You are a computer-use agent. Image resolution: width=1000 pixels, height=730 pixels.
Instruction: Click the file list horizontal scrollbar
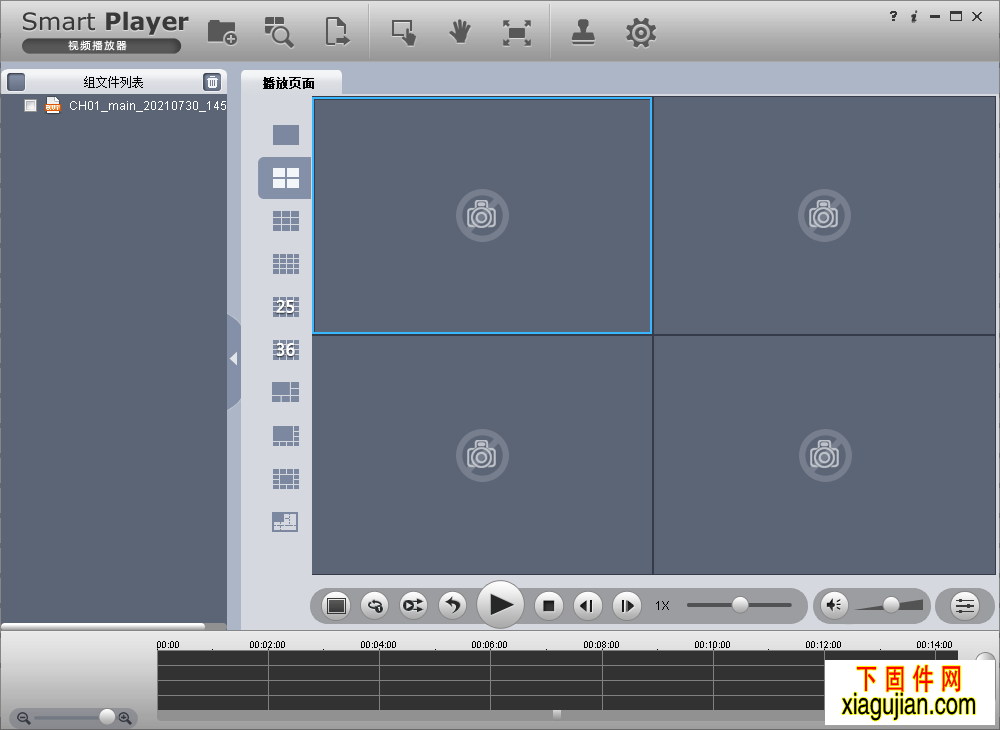point(103,626)
